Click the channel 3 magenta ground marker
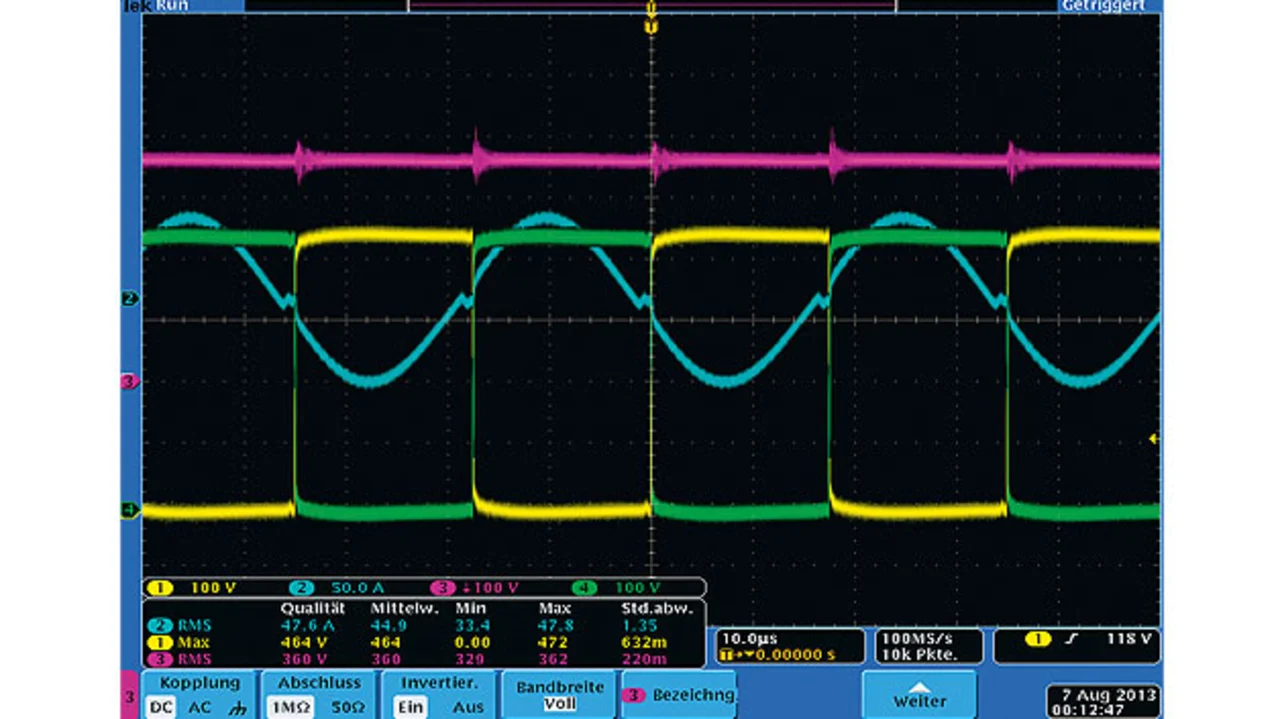 [129, 381]
